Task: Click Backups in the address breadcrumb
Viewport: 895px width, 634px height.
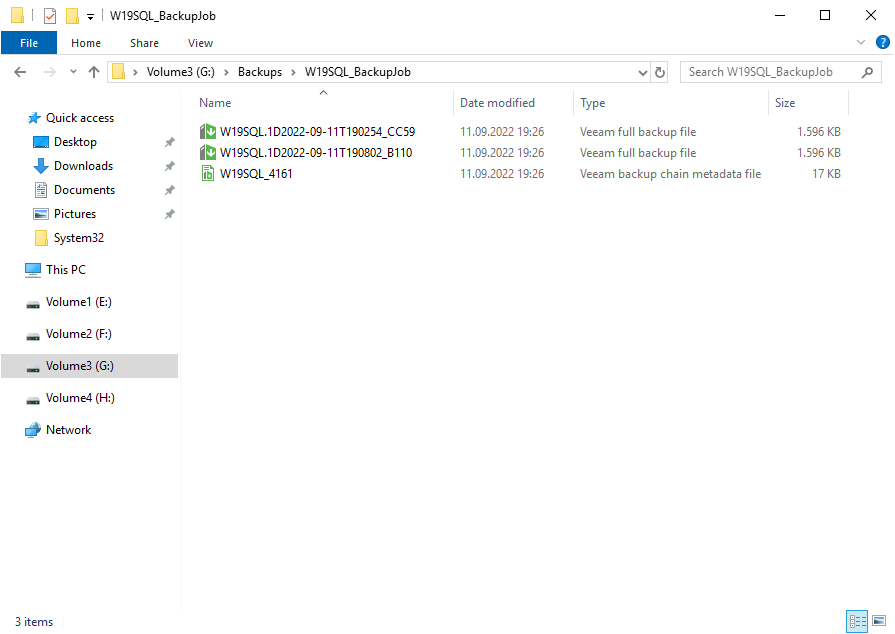Action: click(x=260, y=72)
